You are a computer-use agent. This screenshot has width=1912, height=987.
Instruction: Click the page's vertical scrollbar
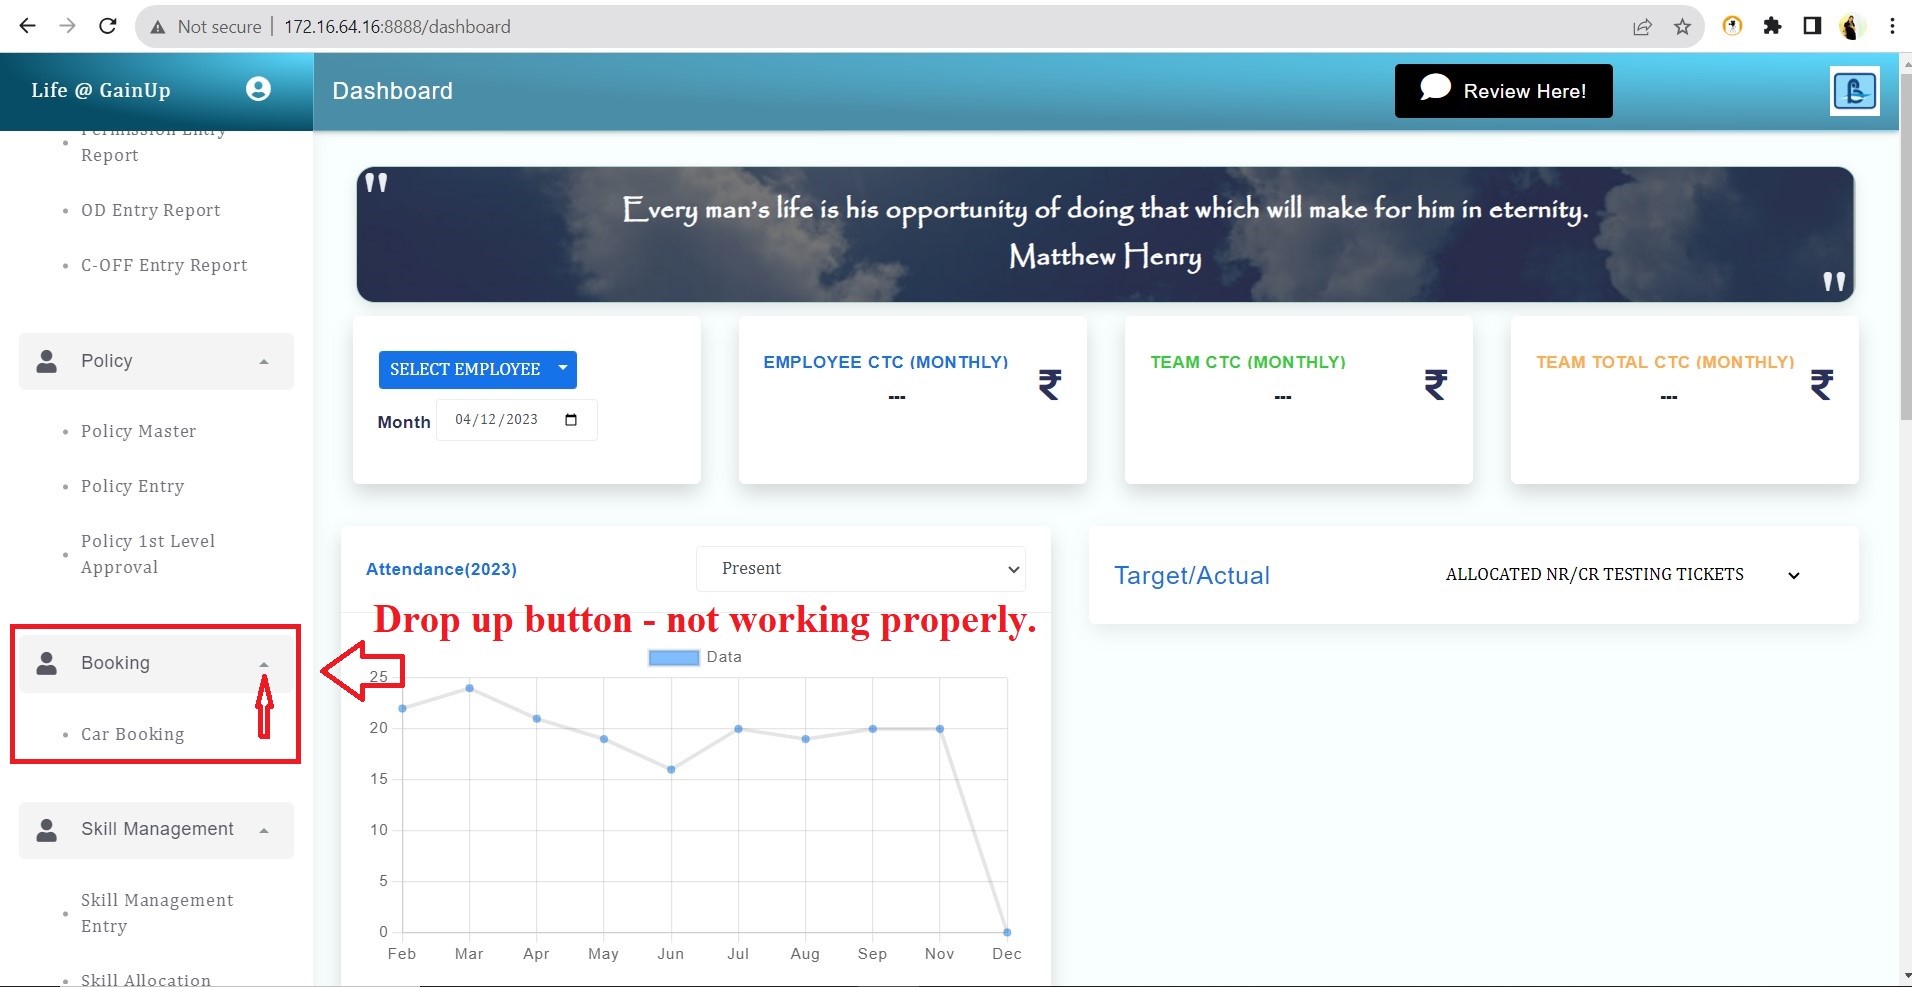click(1904, 240)
